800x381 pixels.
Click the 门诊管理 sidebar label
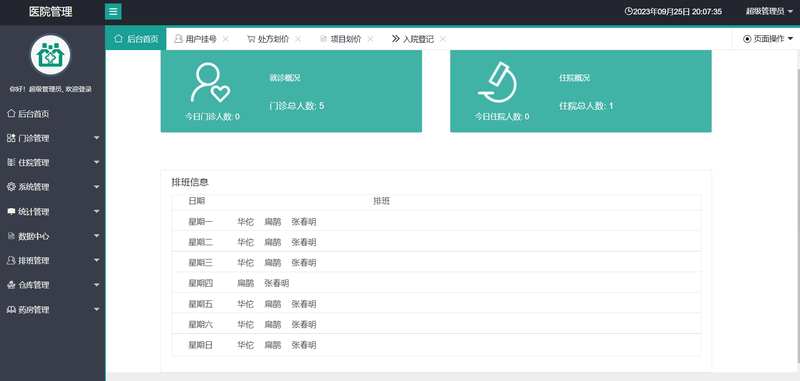[34, 138]
